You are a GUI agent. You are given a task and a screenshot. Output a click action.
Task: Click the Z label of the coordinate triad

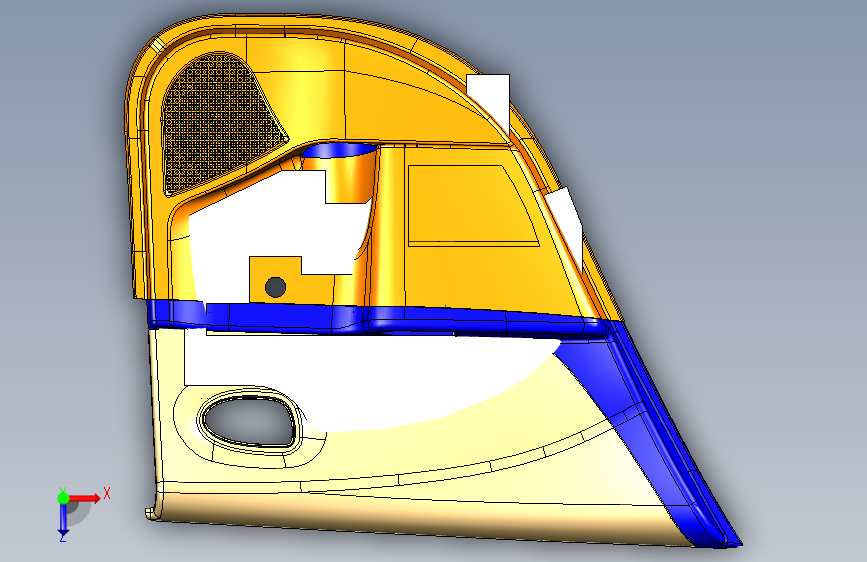63,538
